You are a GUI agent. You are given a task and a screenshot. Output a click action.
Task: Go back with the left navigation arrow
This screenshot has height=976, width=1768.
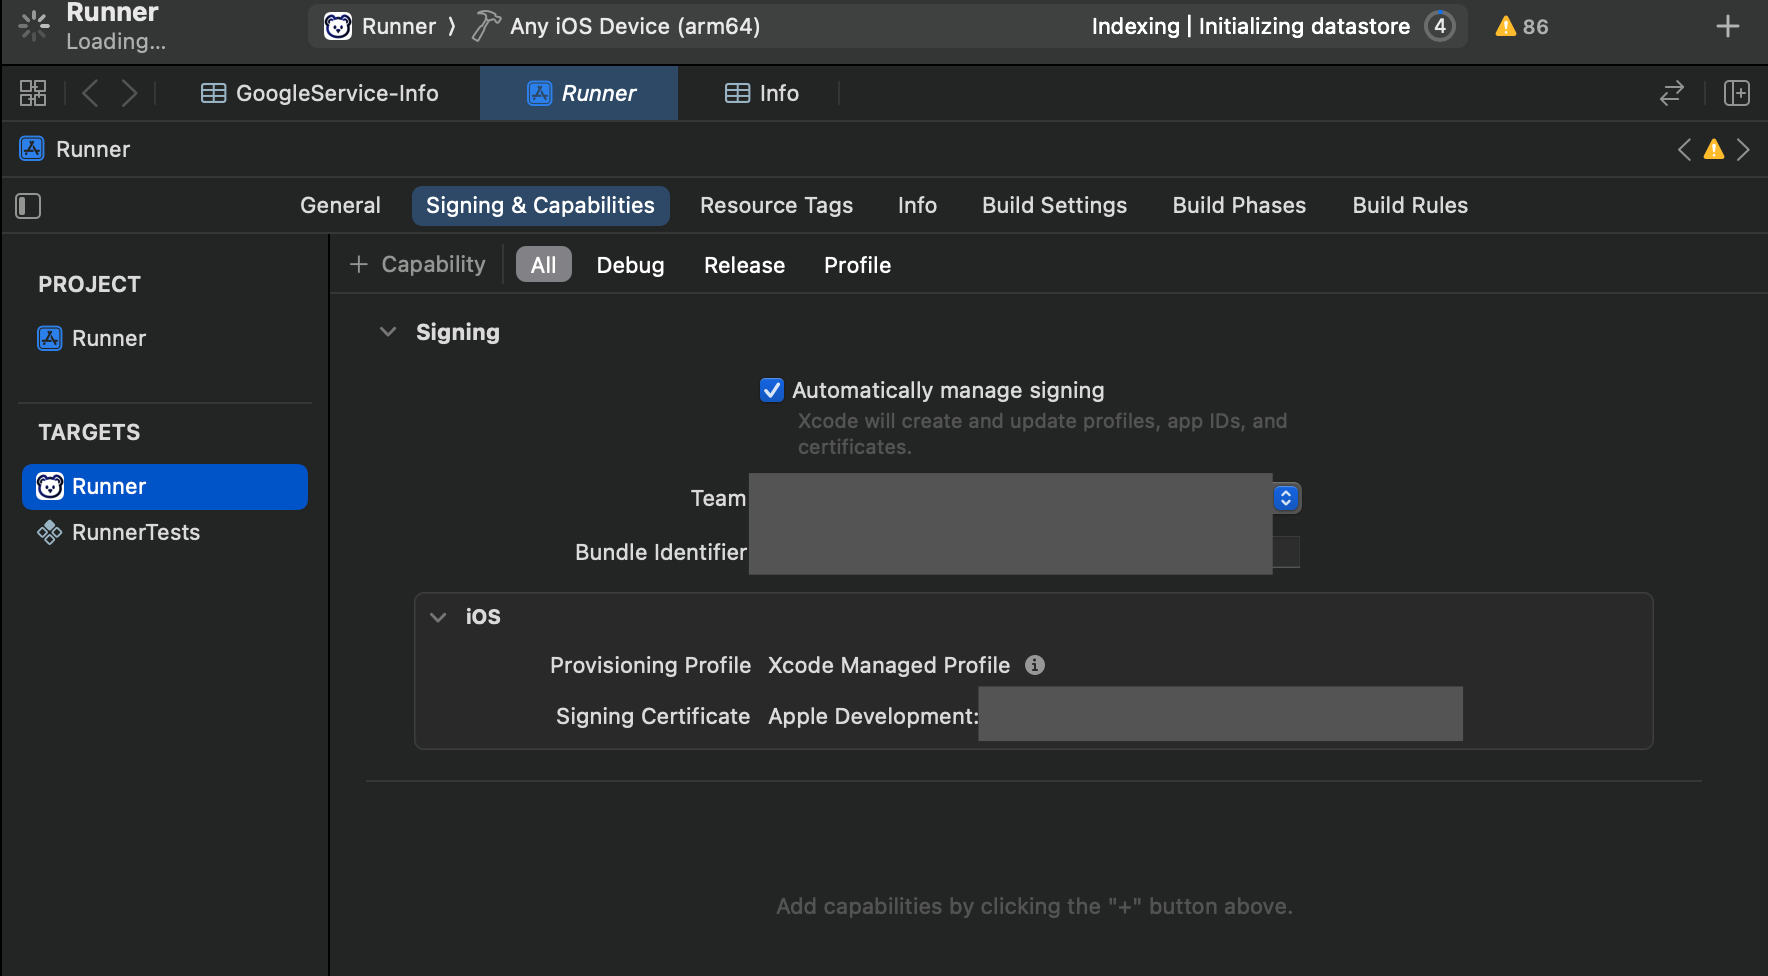90,93
